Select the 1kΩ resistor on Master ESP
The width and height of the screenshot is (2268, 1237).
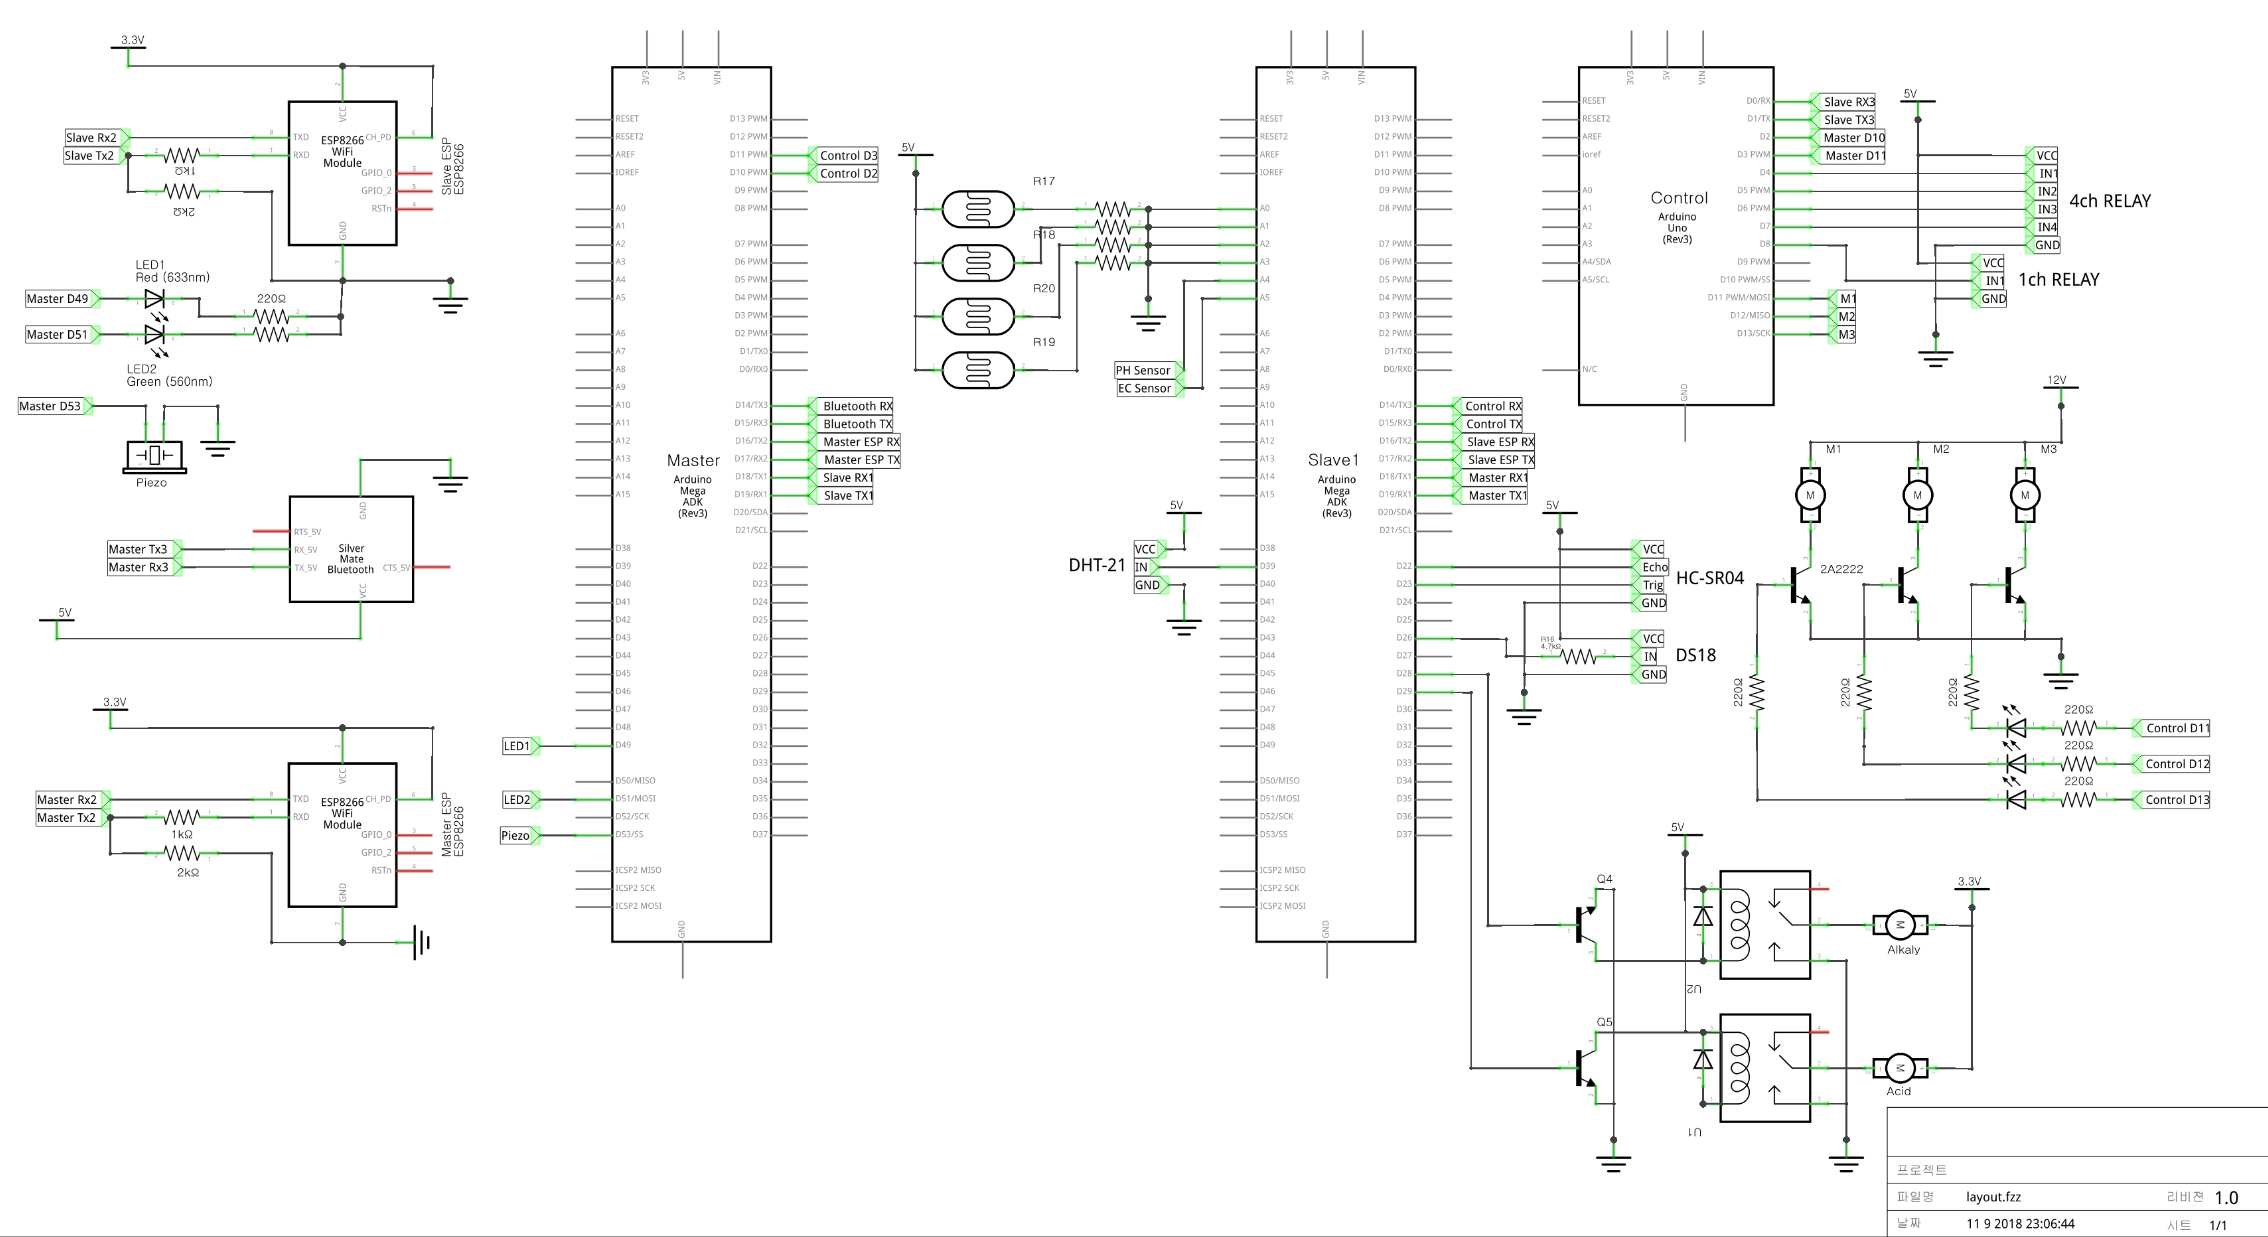182,818
